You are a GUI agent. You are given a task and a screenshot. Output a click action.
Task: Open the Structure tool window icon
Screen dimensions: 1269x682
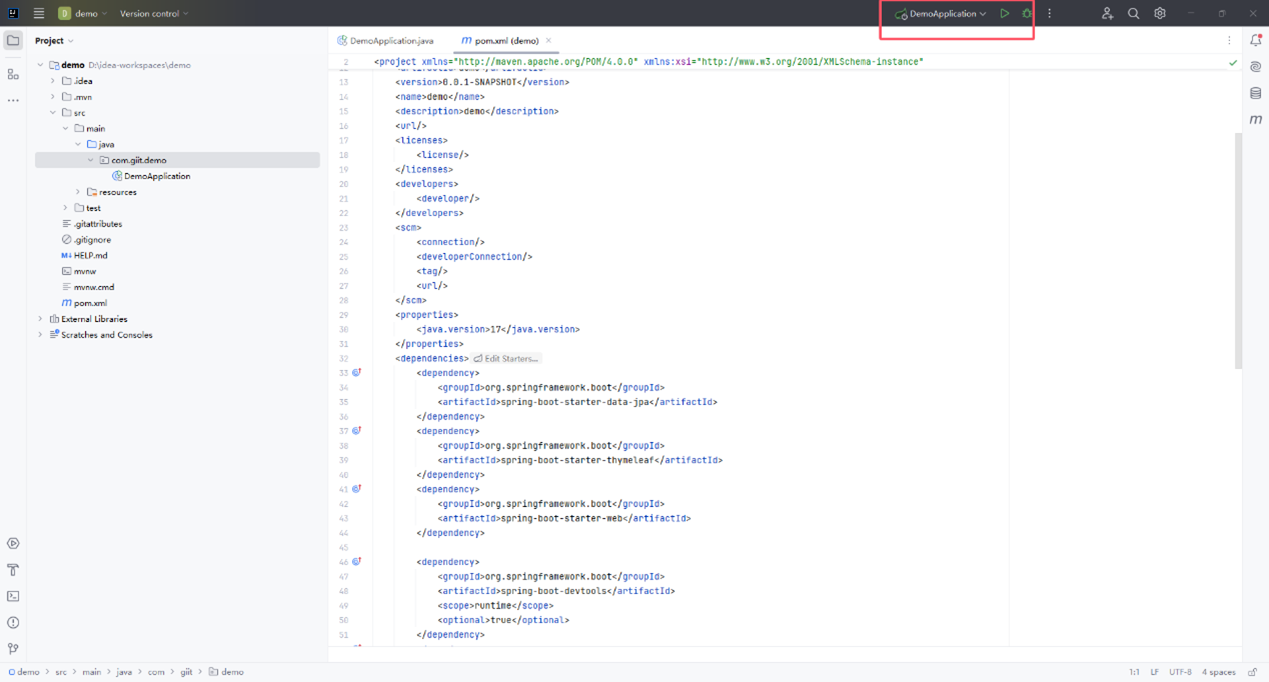(x=13, y=74)
